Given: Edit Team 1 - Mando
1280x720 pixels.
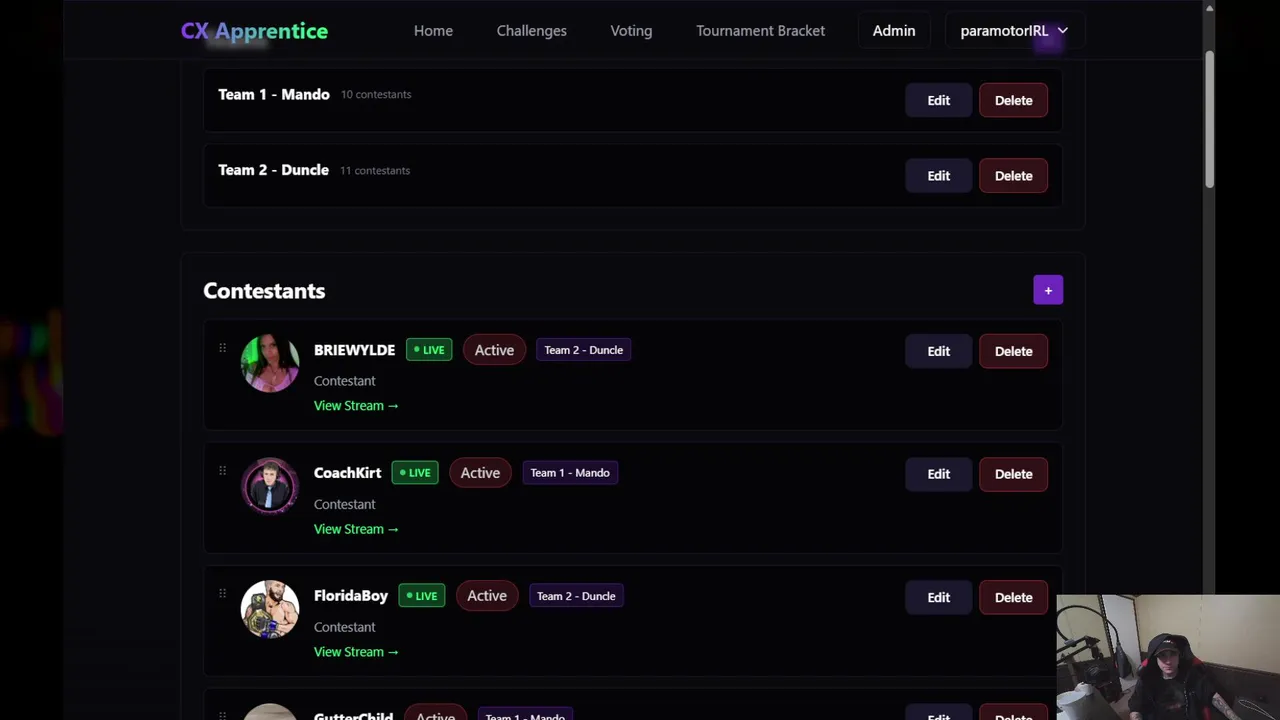Looking at the screenshot, I should [938, 100].
